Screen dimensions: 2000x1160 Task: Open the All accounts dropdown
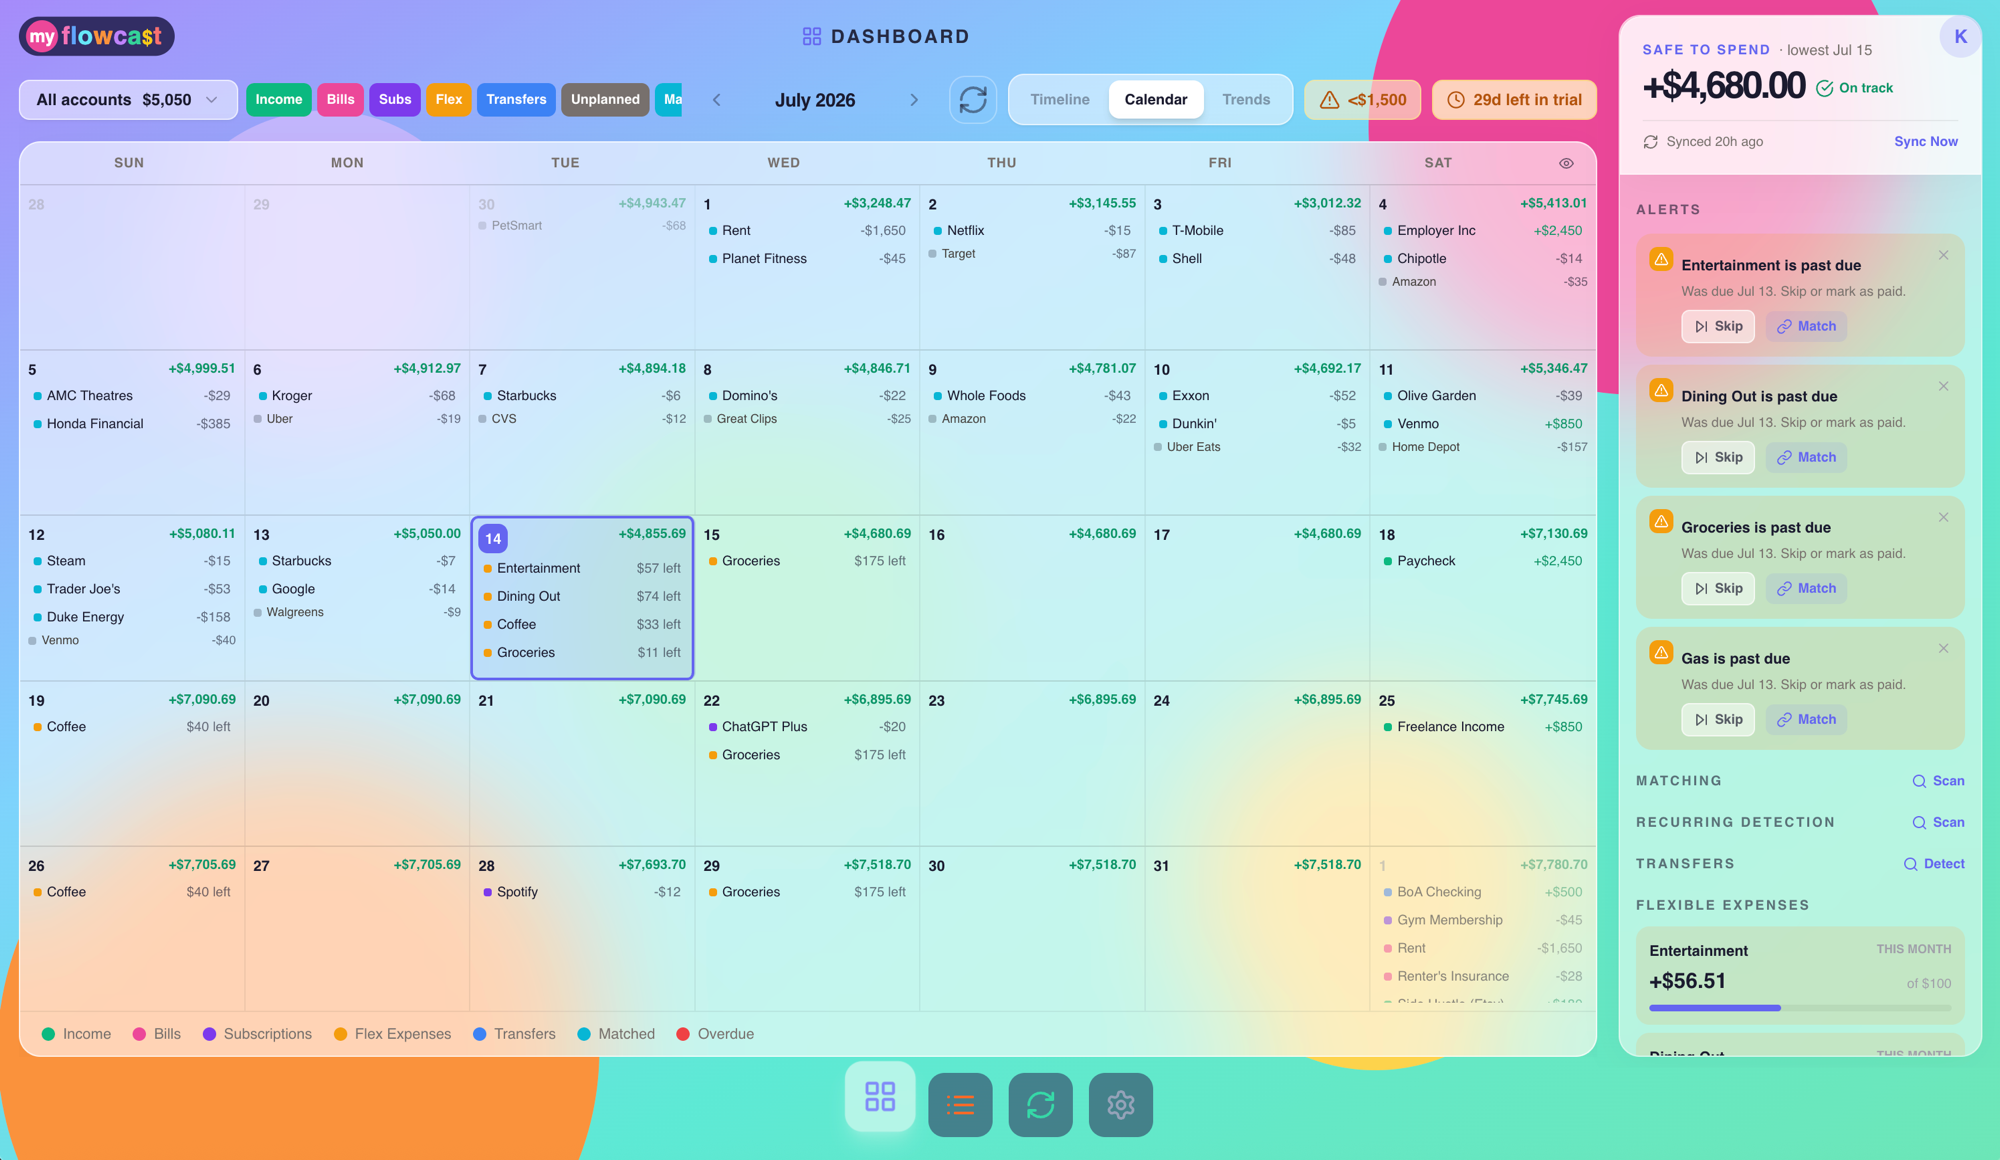point(128,100)
